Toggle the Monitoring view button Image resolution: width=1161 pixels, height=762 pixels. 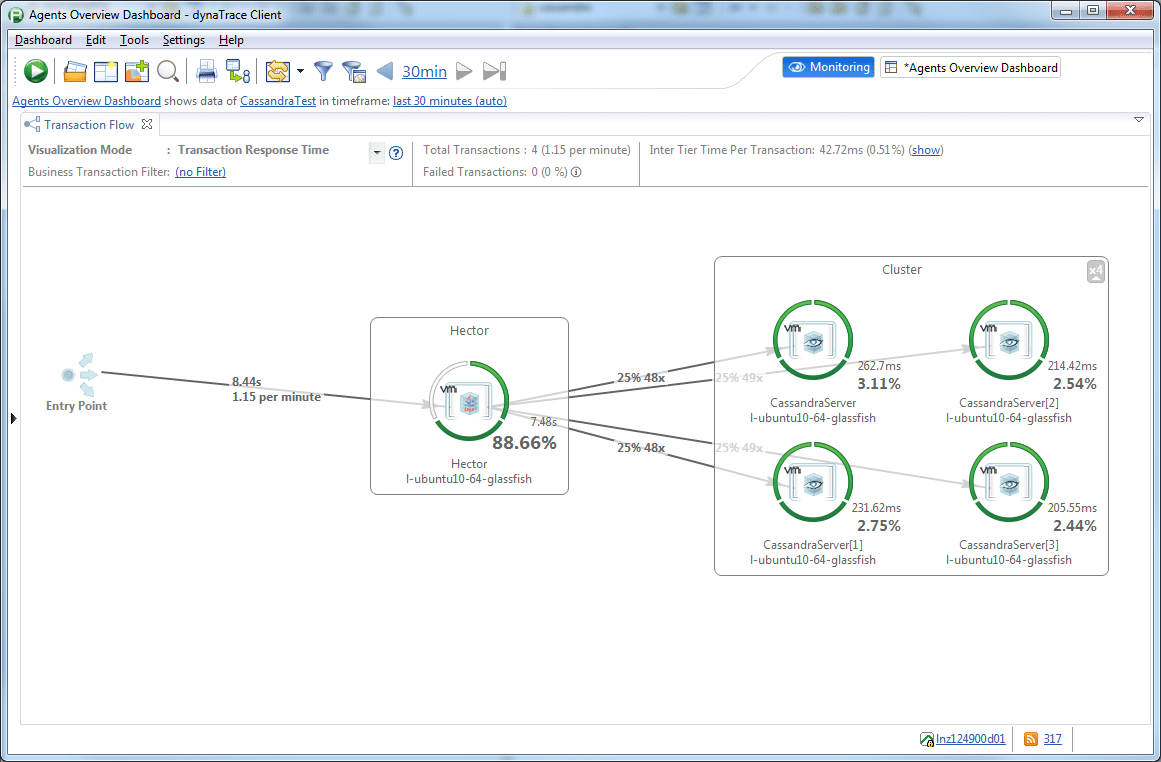[829, 67]
